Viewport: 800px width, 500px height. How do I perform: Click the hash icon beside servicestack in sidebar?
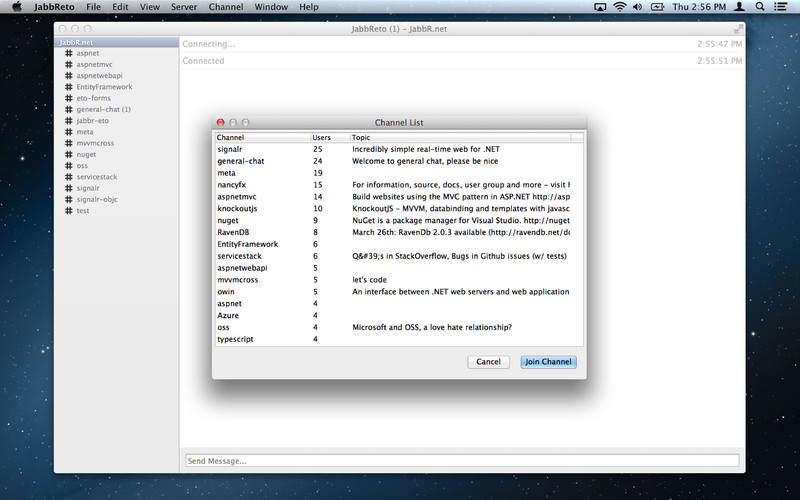(x=68, y=177)
